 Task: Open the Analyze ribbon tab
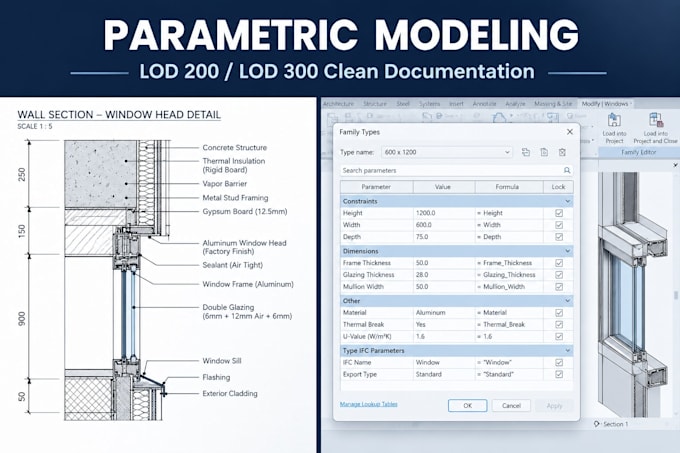(x=515, y=104)
